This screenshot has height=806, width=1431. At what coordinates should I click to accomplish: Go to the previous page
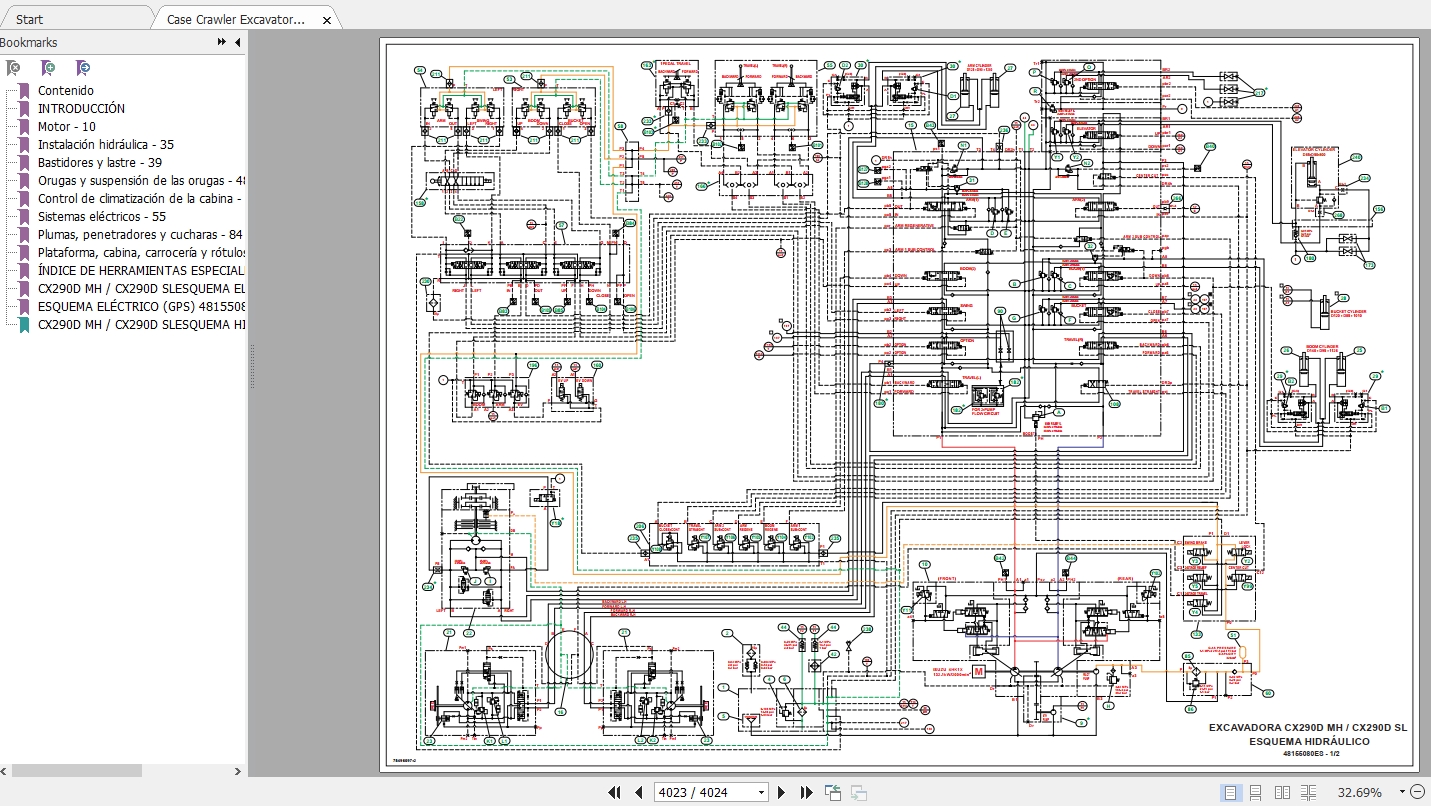coord(638,793)
